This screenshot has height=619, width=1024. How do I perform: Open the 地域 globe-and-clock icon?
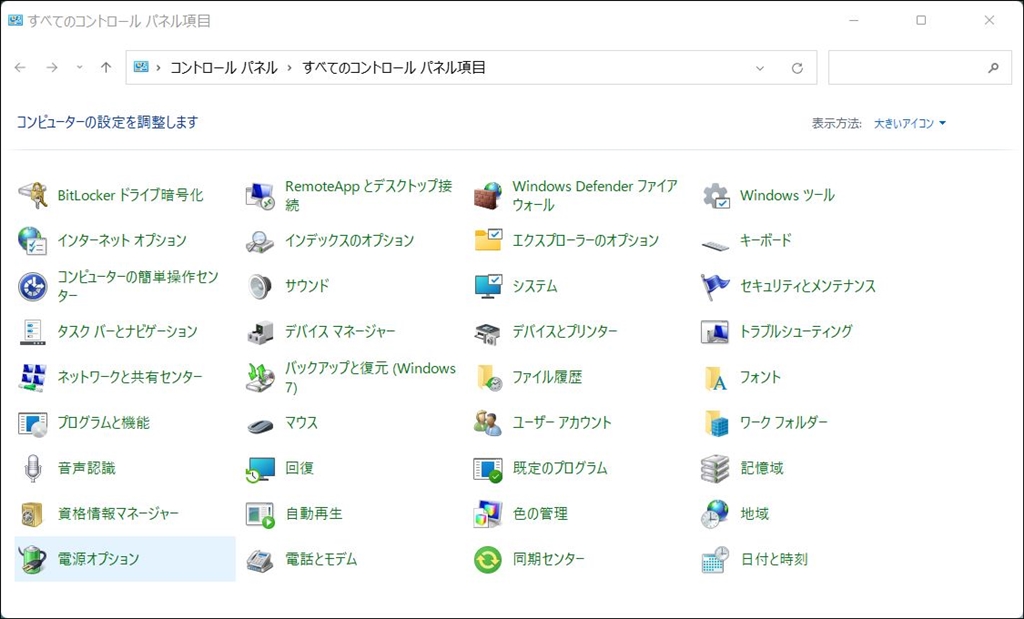[x=716, y=514]
